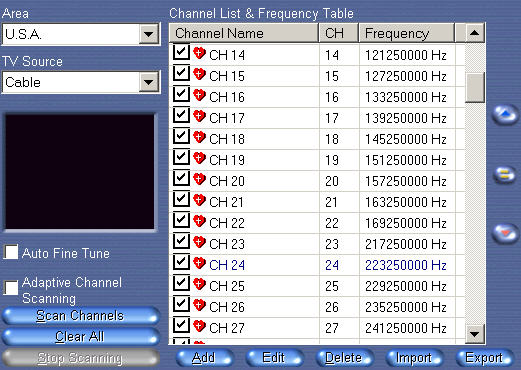Screen dimensions: 521x370
Task: Click the red heart icon for CH 20
Action: (x=199, y=179)
